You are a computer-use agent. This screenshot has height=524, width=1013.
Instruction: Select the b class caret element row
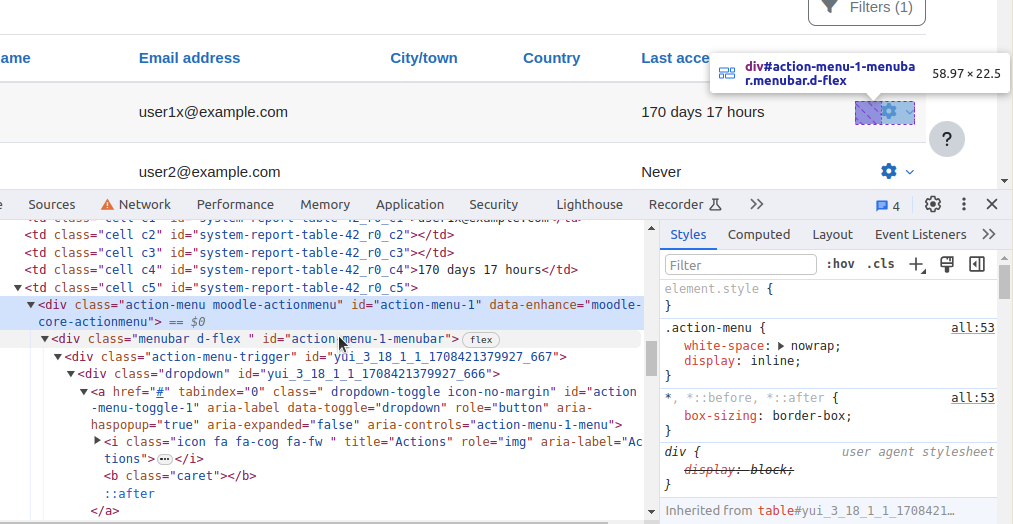click(x=180, y=476)
